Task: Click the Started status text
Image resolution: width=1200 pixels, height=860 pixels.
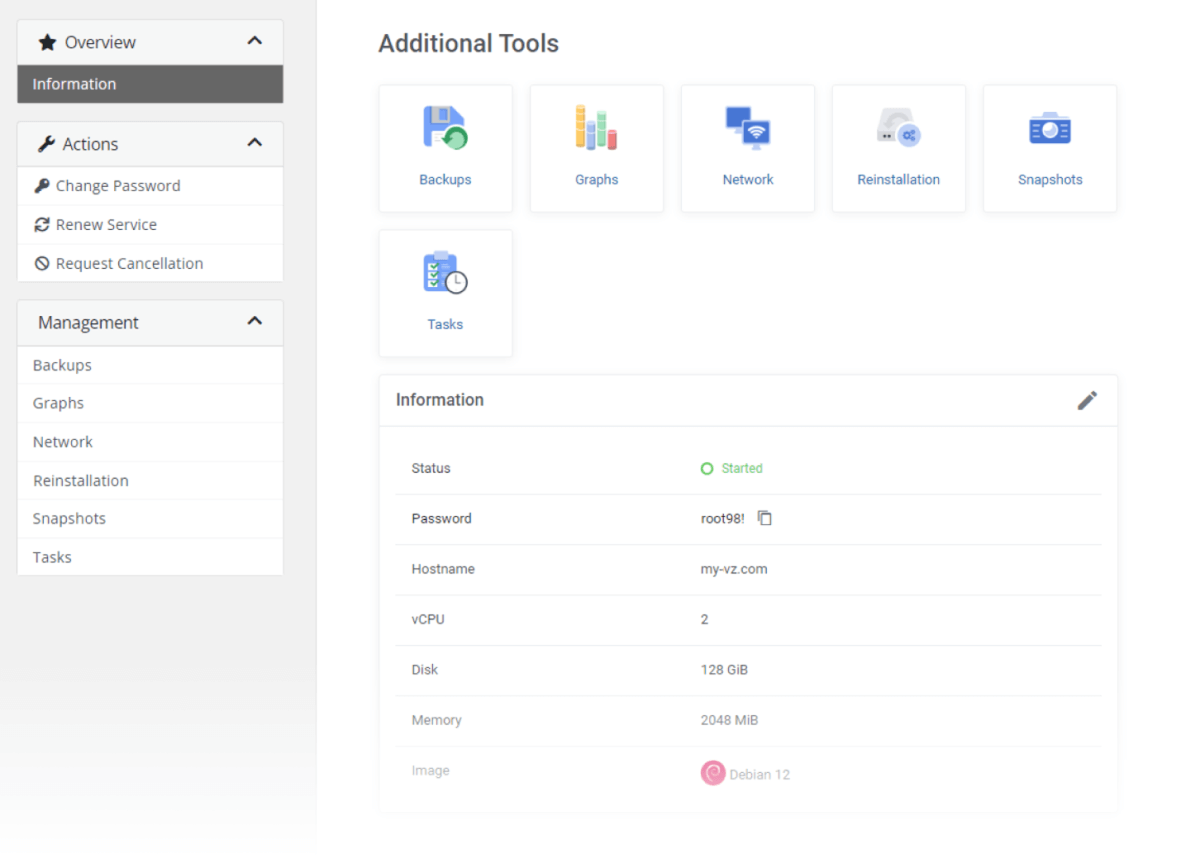Action: [742, 468]
